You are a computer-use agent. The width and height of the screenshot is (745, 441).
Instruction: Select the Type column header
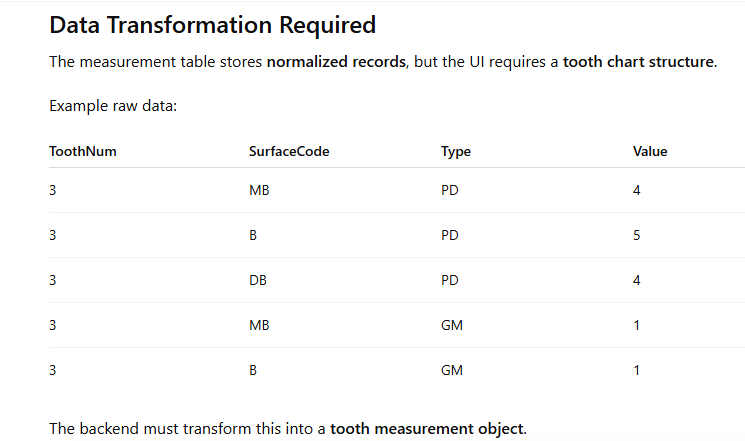pos(456,152)
